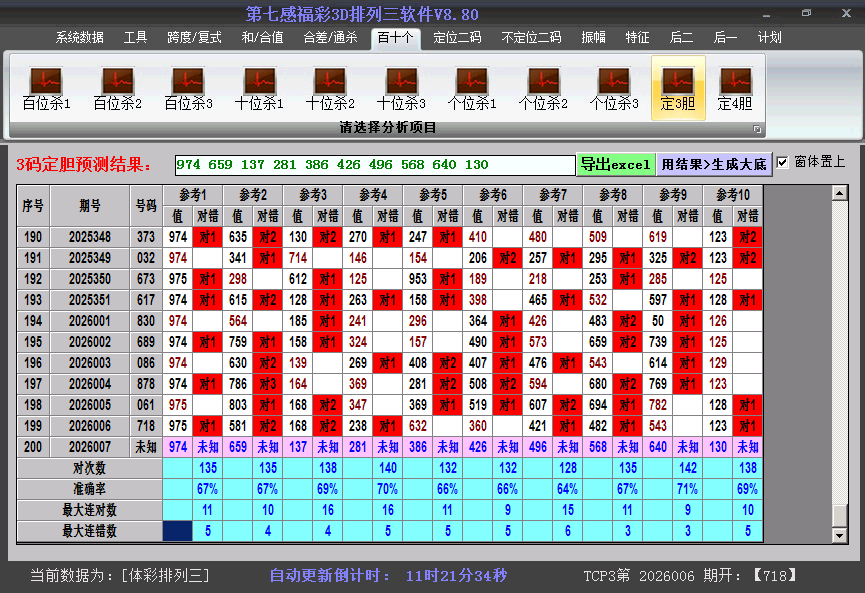Viewport: 865px width, 593px height.
Task: Switch to the 跨度/复式 tab
Action: 194,38
